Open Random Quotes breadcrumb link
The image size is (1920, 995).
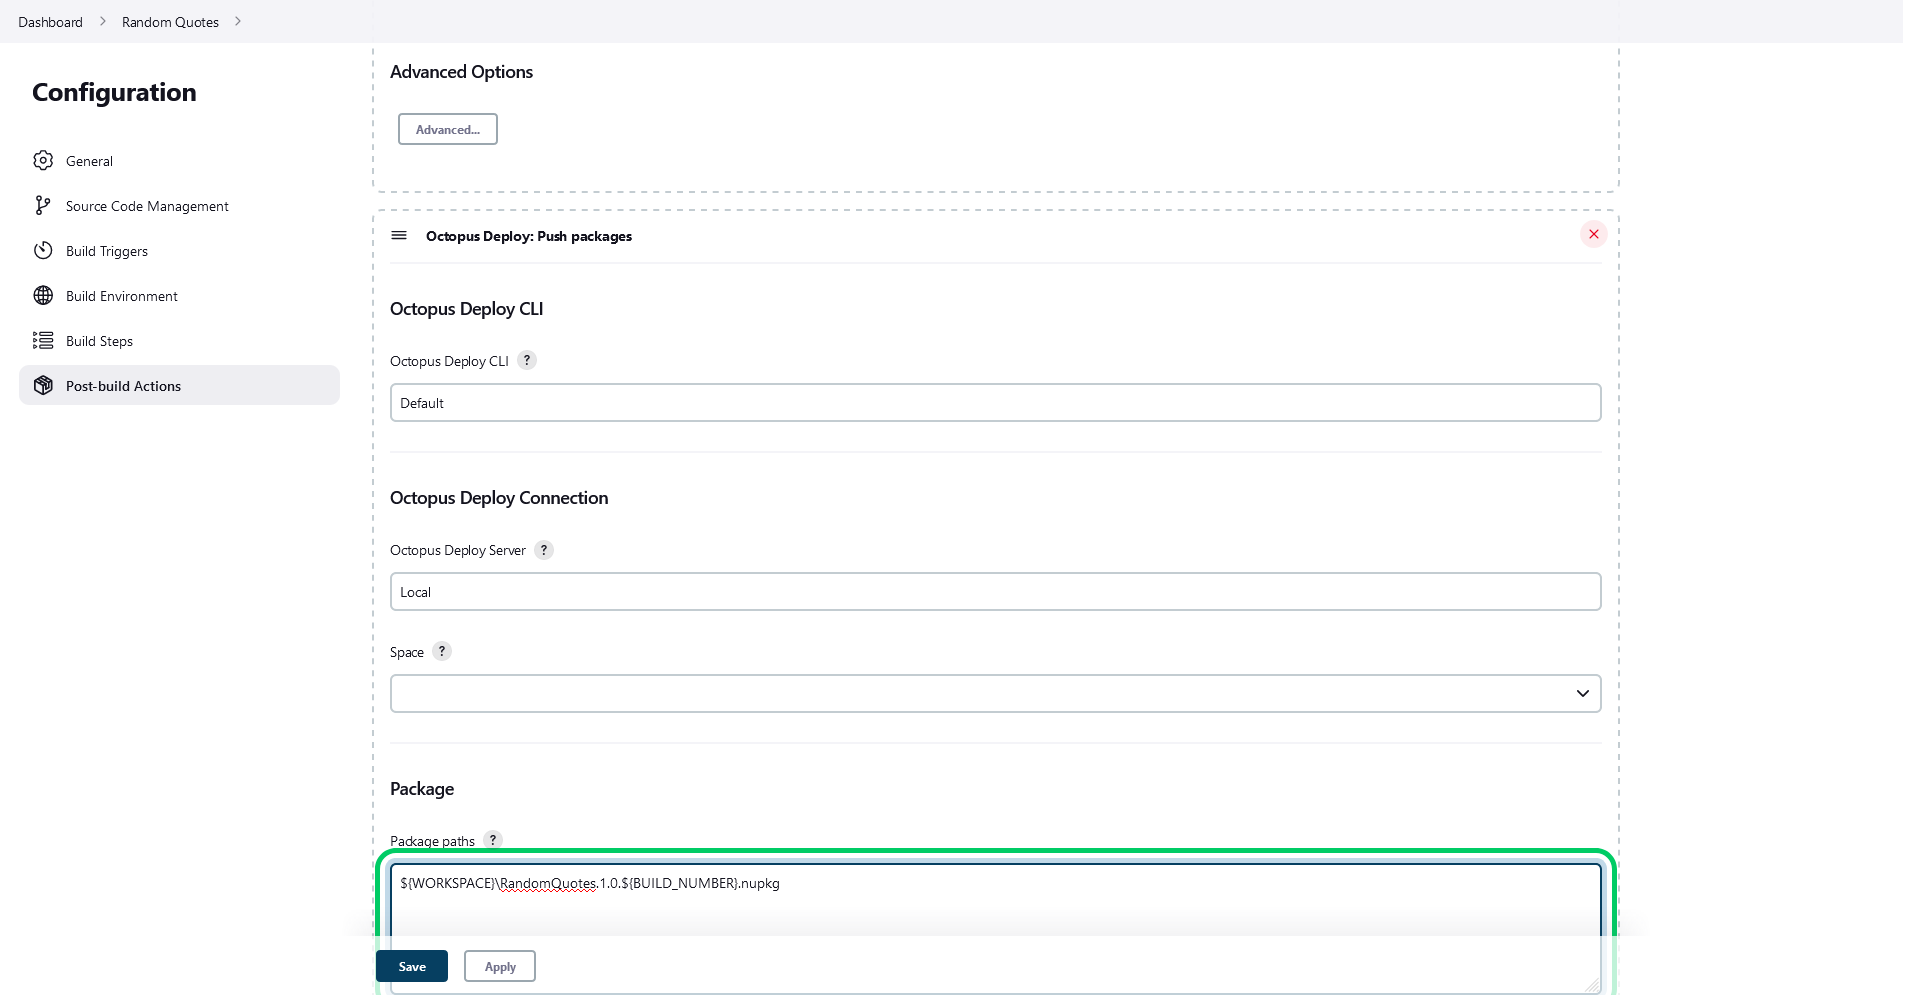coord(170,22)
